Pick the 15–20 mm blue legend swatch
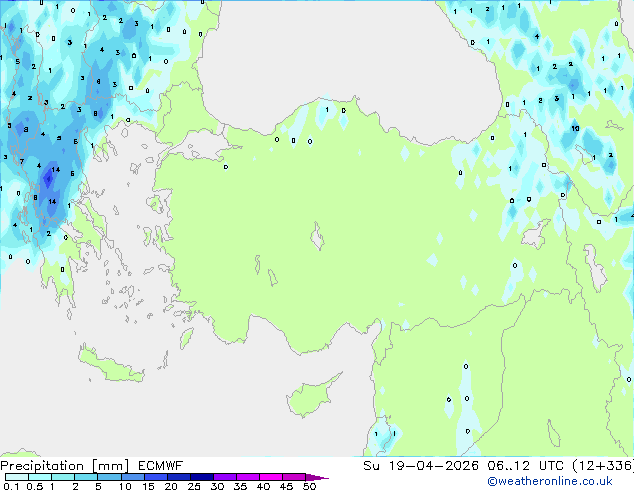This screenshot has height=490, width=634. (x=155, y=477)
